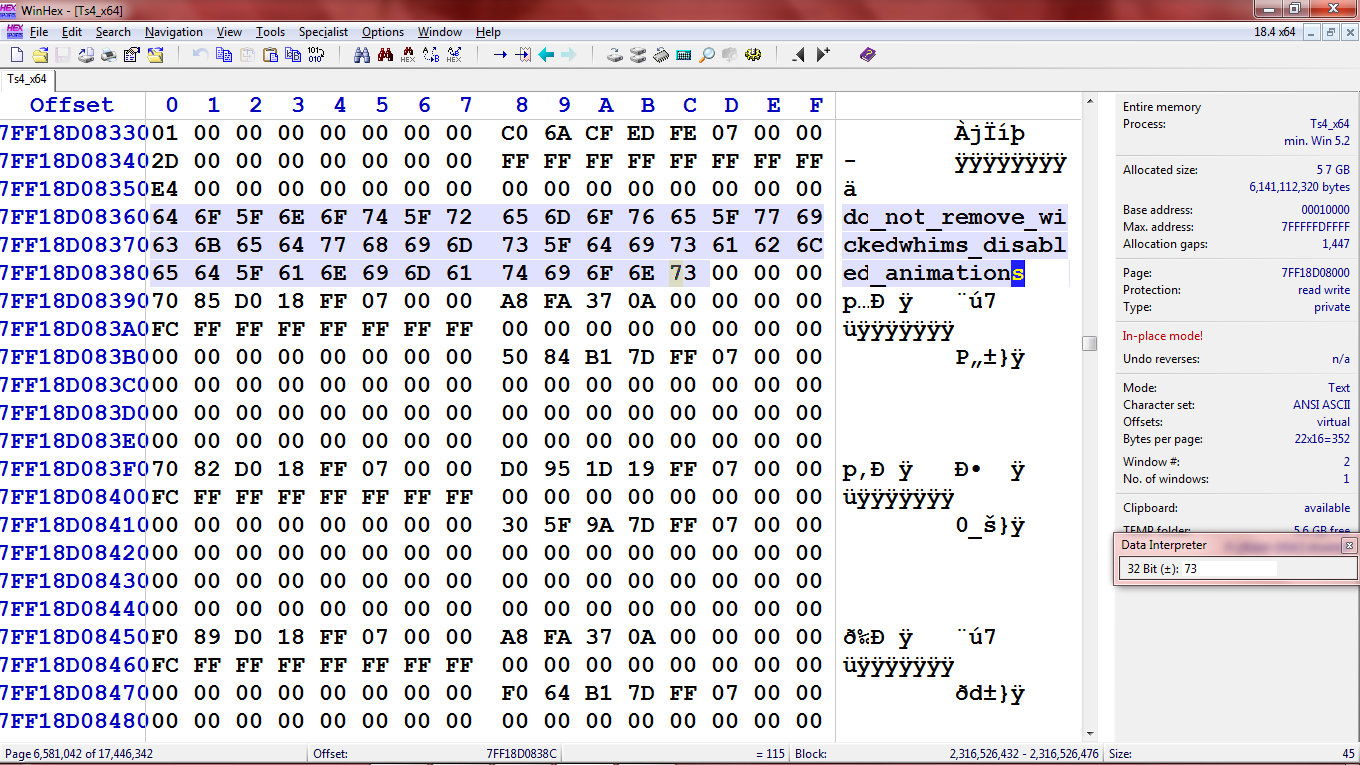Open the Options menu
The height and width of the screenshot is (765, 1360).
coord(383,32)
